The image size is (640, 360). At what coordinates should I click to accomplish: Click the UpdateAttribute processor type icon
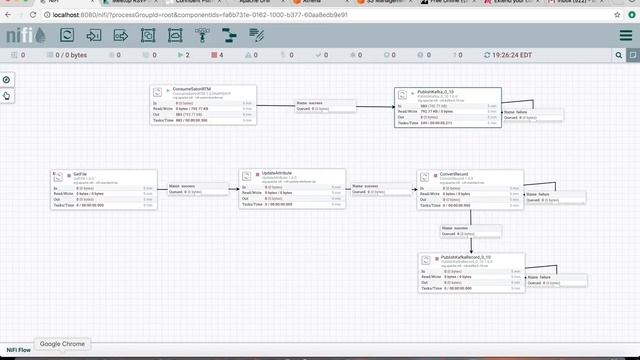[246, 176]
